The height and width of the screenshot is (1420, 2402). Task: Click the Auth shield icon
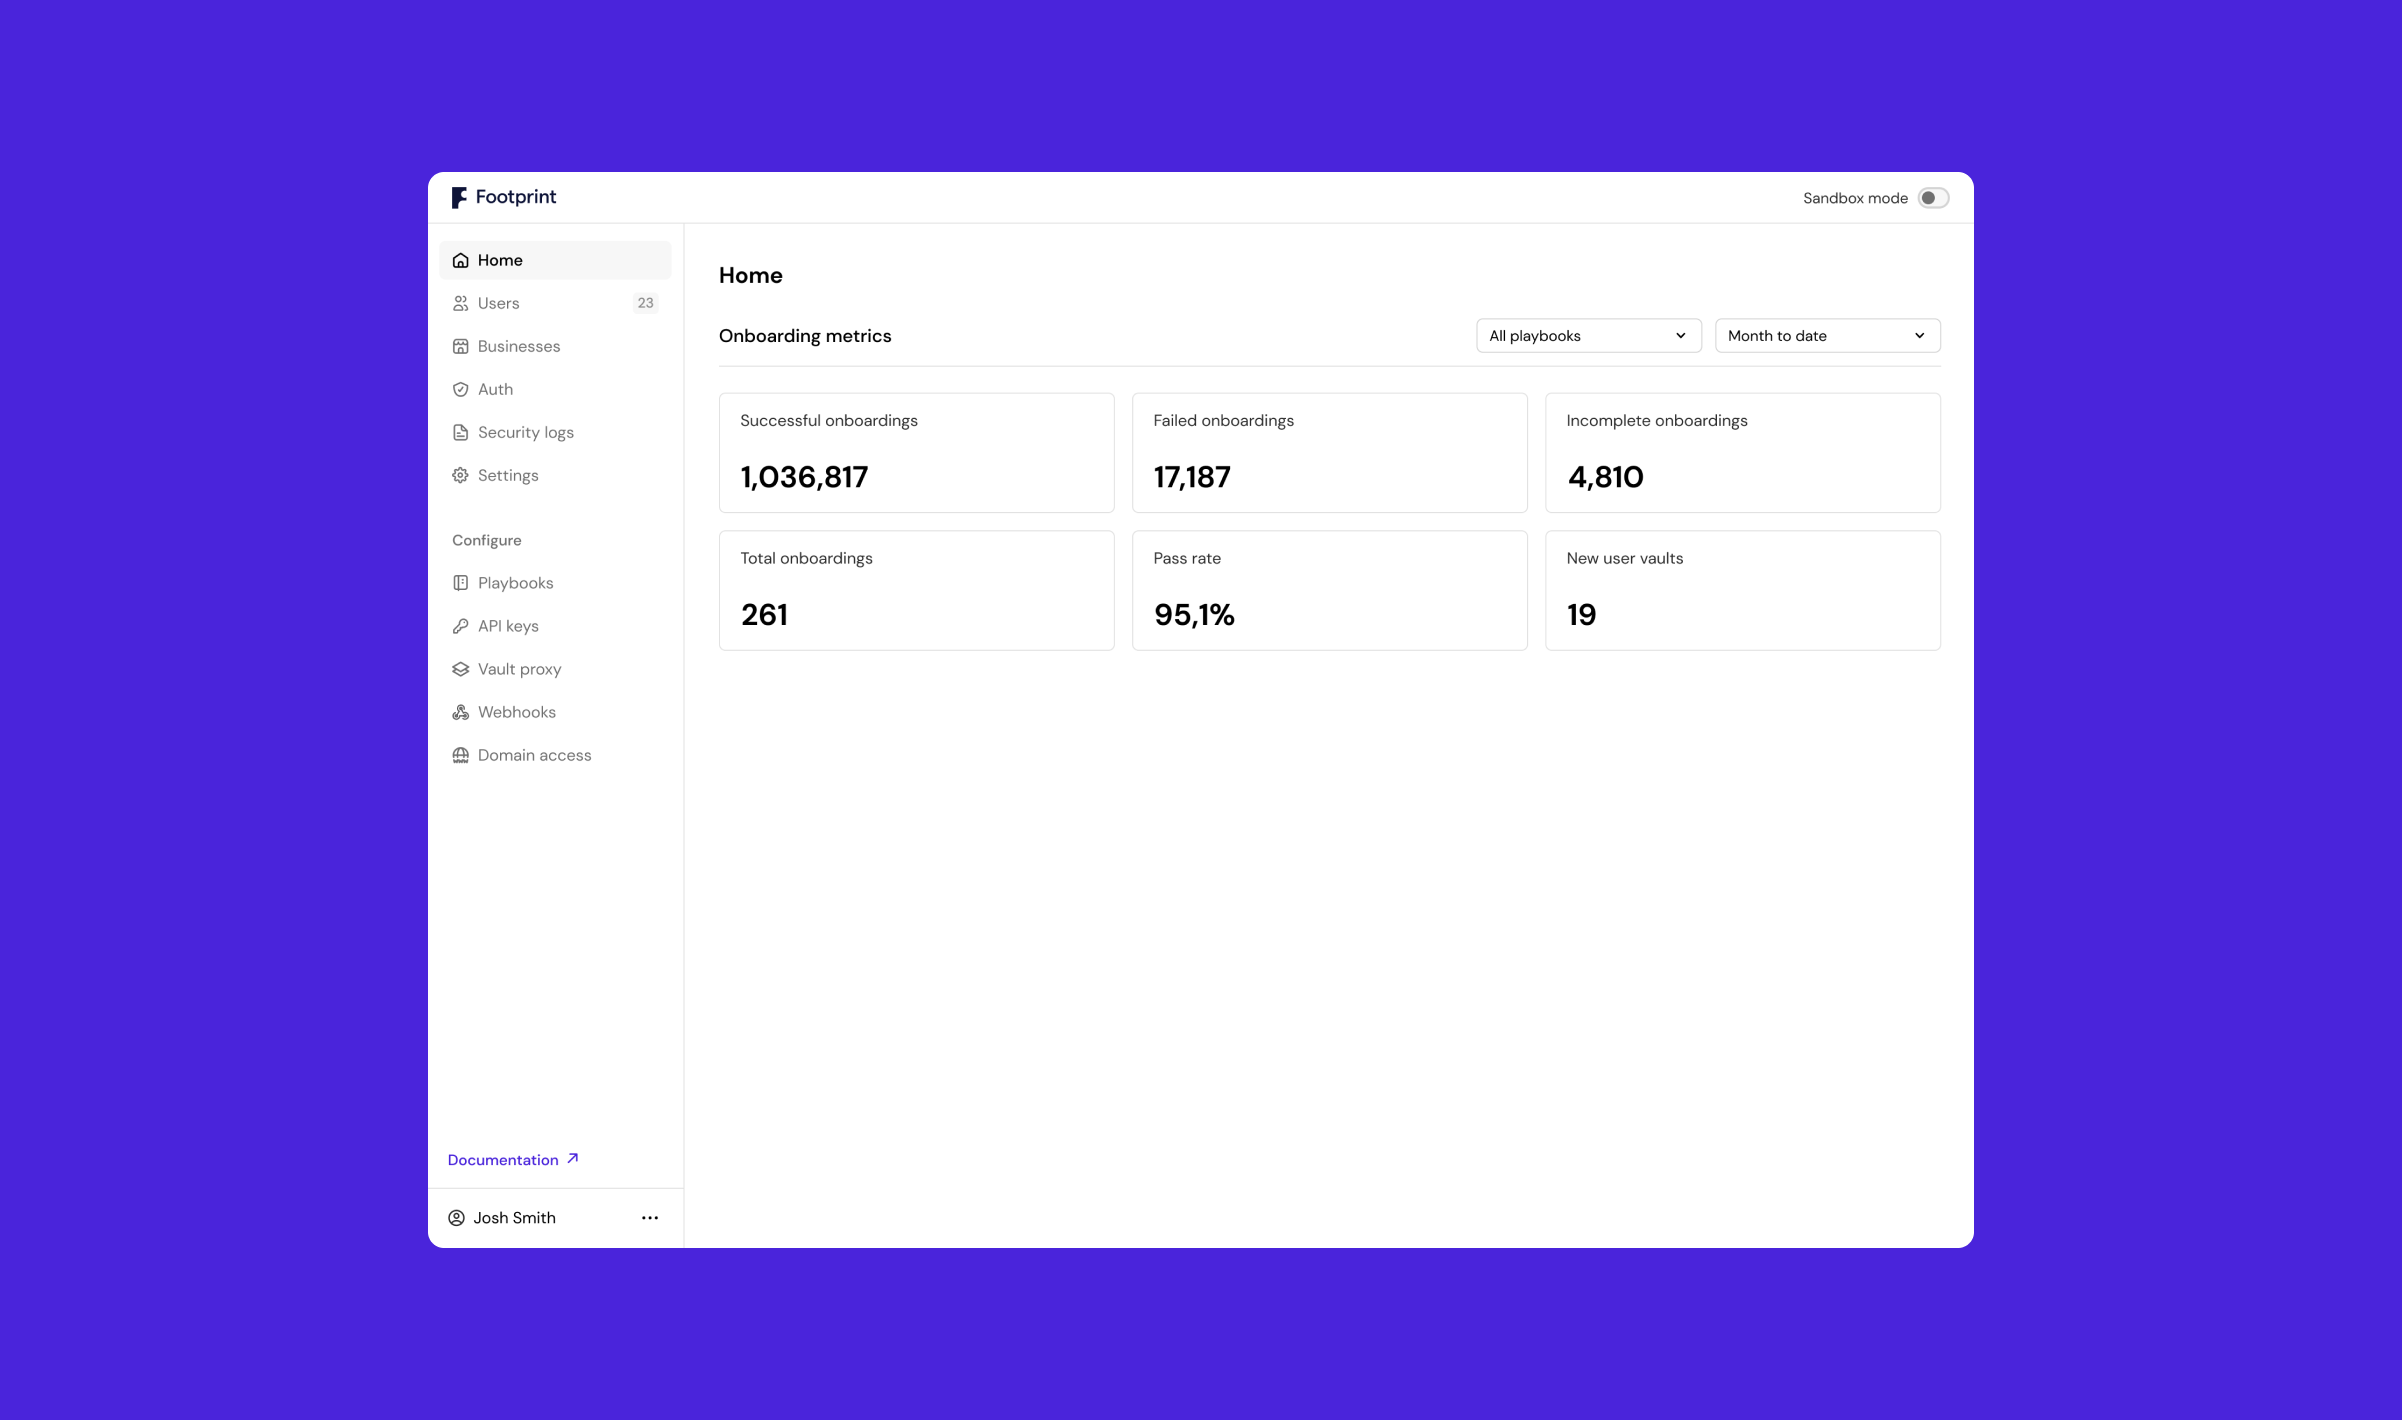[460, 389]
